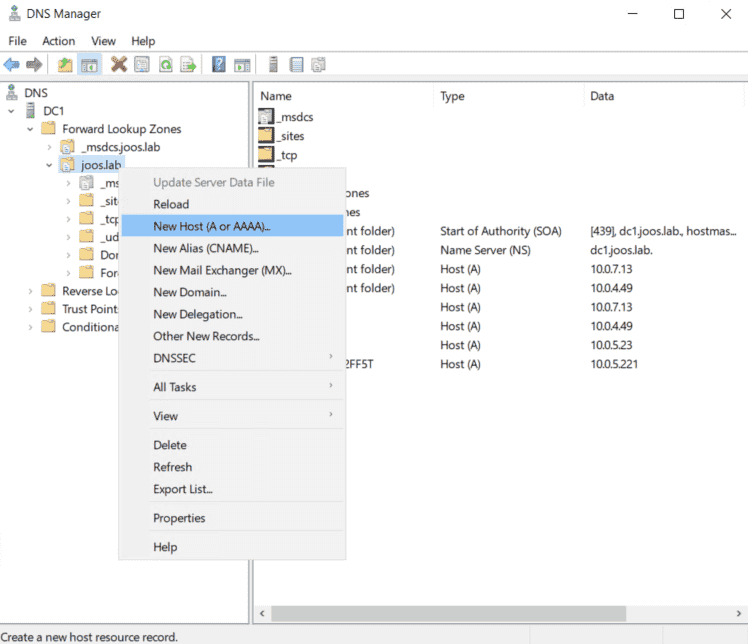Sort by the Data column header

663,96
